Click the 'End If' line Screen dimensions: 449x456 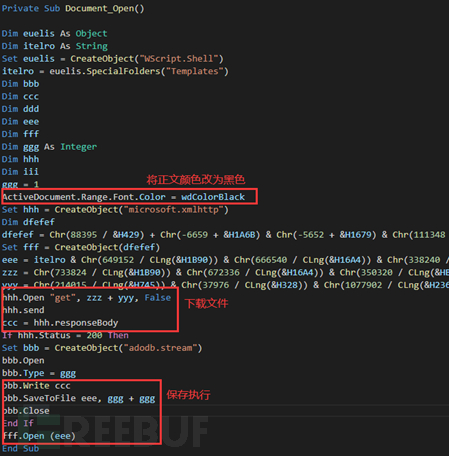[x=18, y=423]
